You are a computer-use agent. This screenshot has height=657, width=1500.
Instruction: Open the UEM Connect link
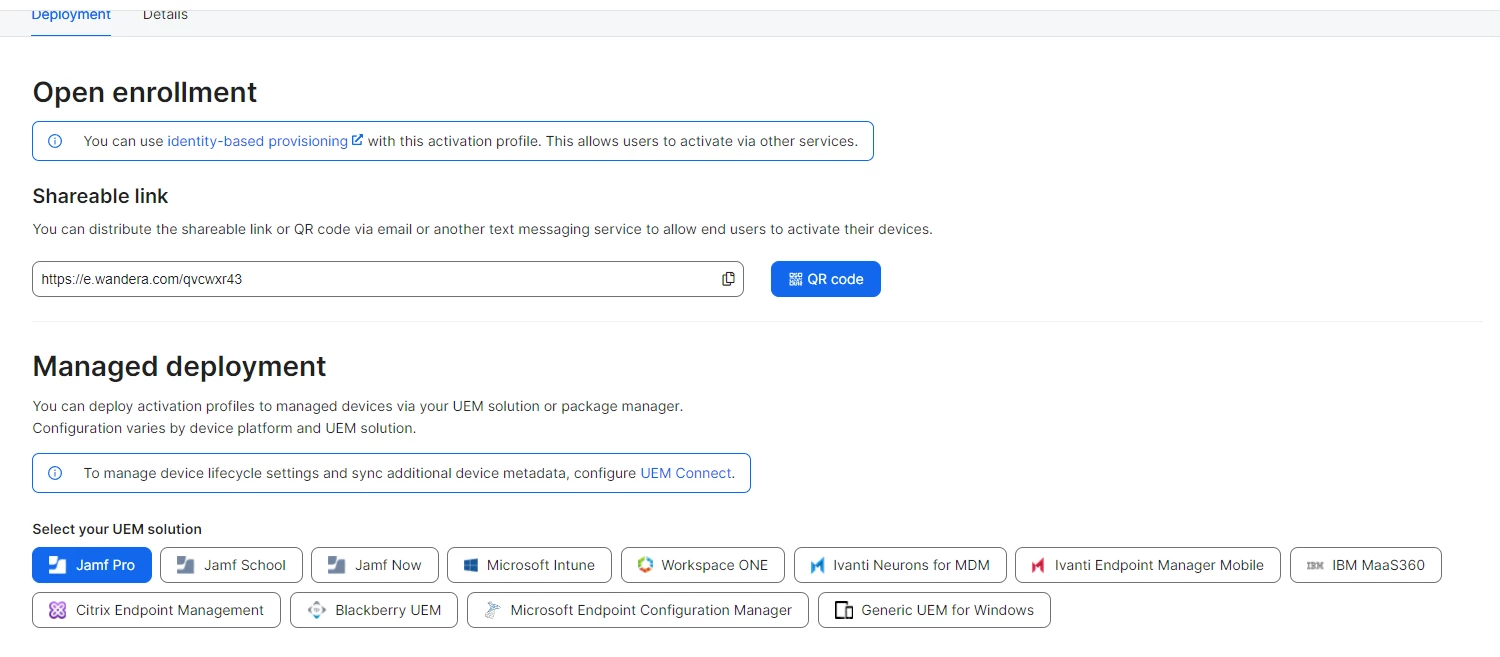(x=686, y=473)
